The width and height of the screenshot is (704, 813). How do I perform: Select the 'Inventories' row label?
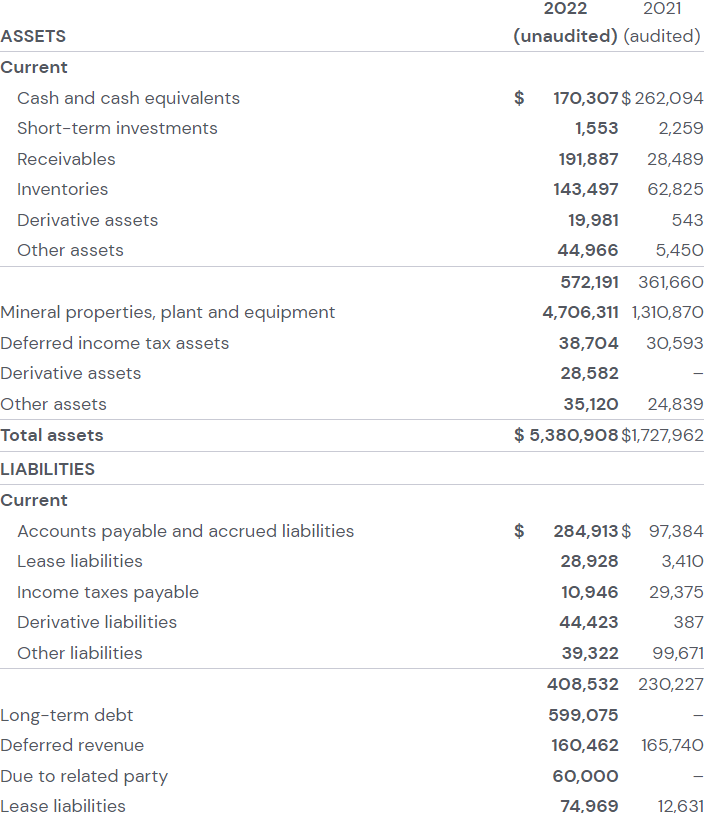(62, 189)
